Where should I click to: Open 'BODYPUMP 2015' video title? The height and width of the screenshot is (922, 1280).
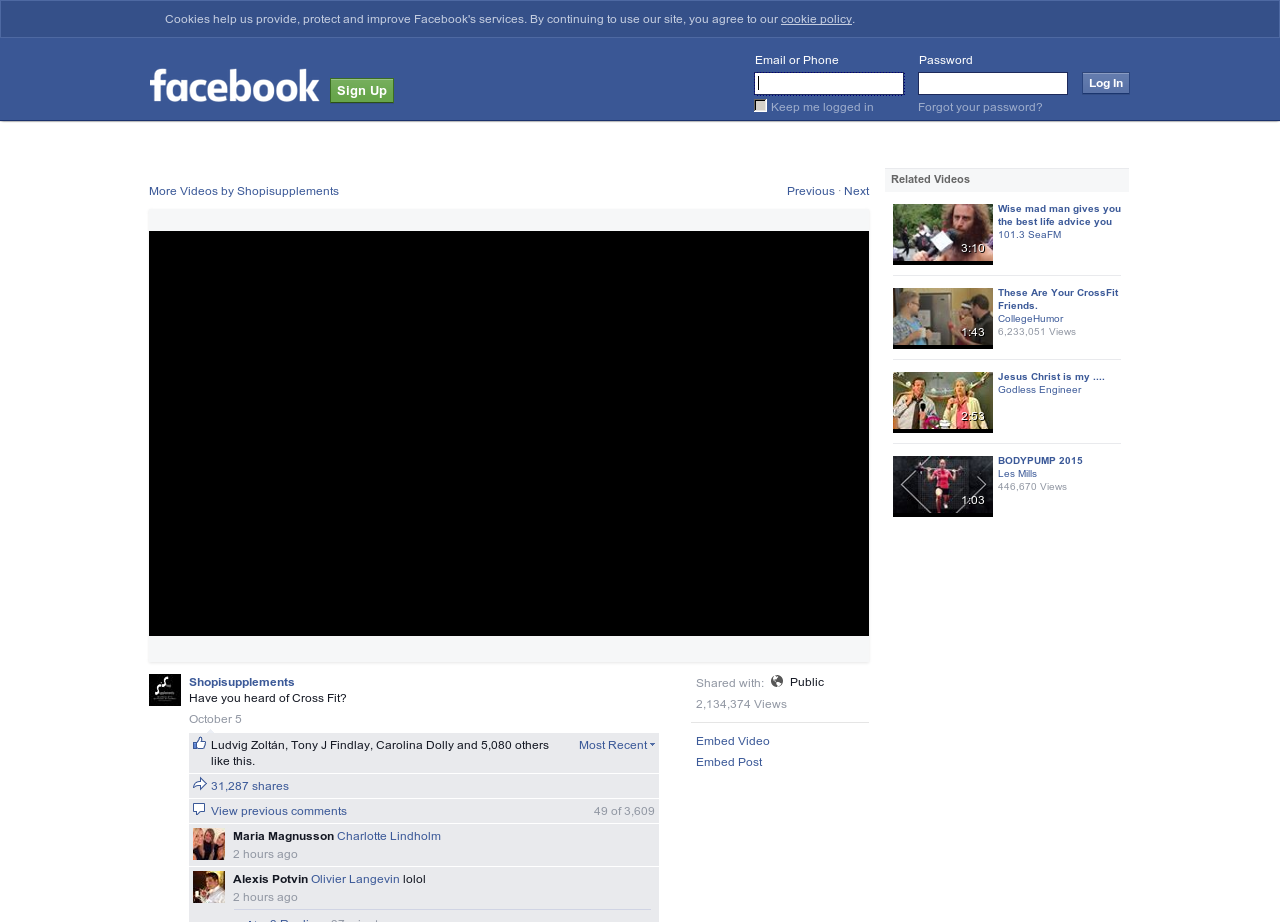tap(1040, 461)
